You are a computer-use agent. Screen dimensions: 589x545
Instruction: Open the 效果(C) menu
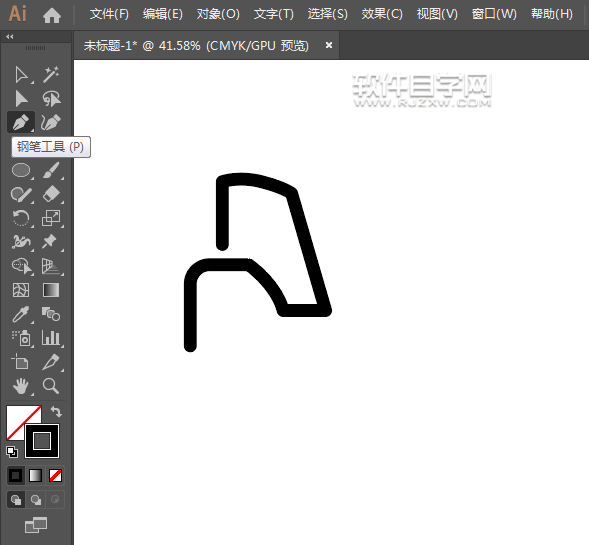pyautogui.click(x=382, y=14)
